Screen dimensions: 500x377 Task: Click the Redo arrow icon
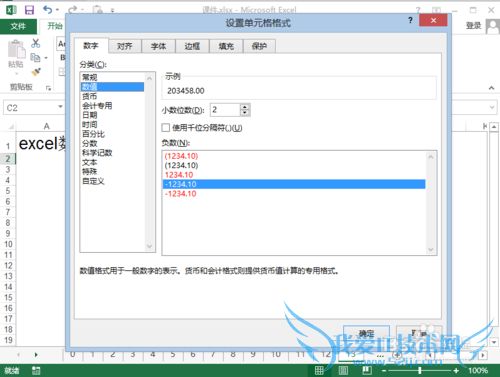(x=72, y=10)
